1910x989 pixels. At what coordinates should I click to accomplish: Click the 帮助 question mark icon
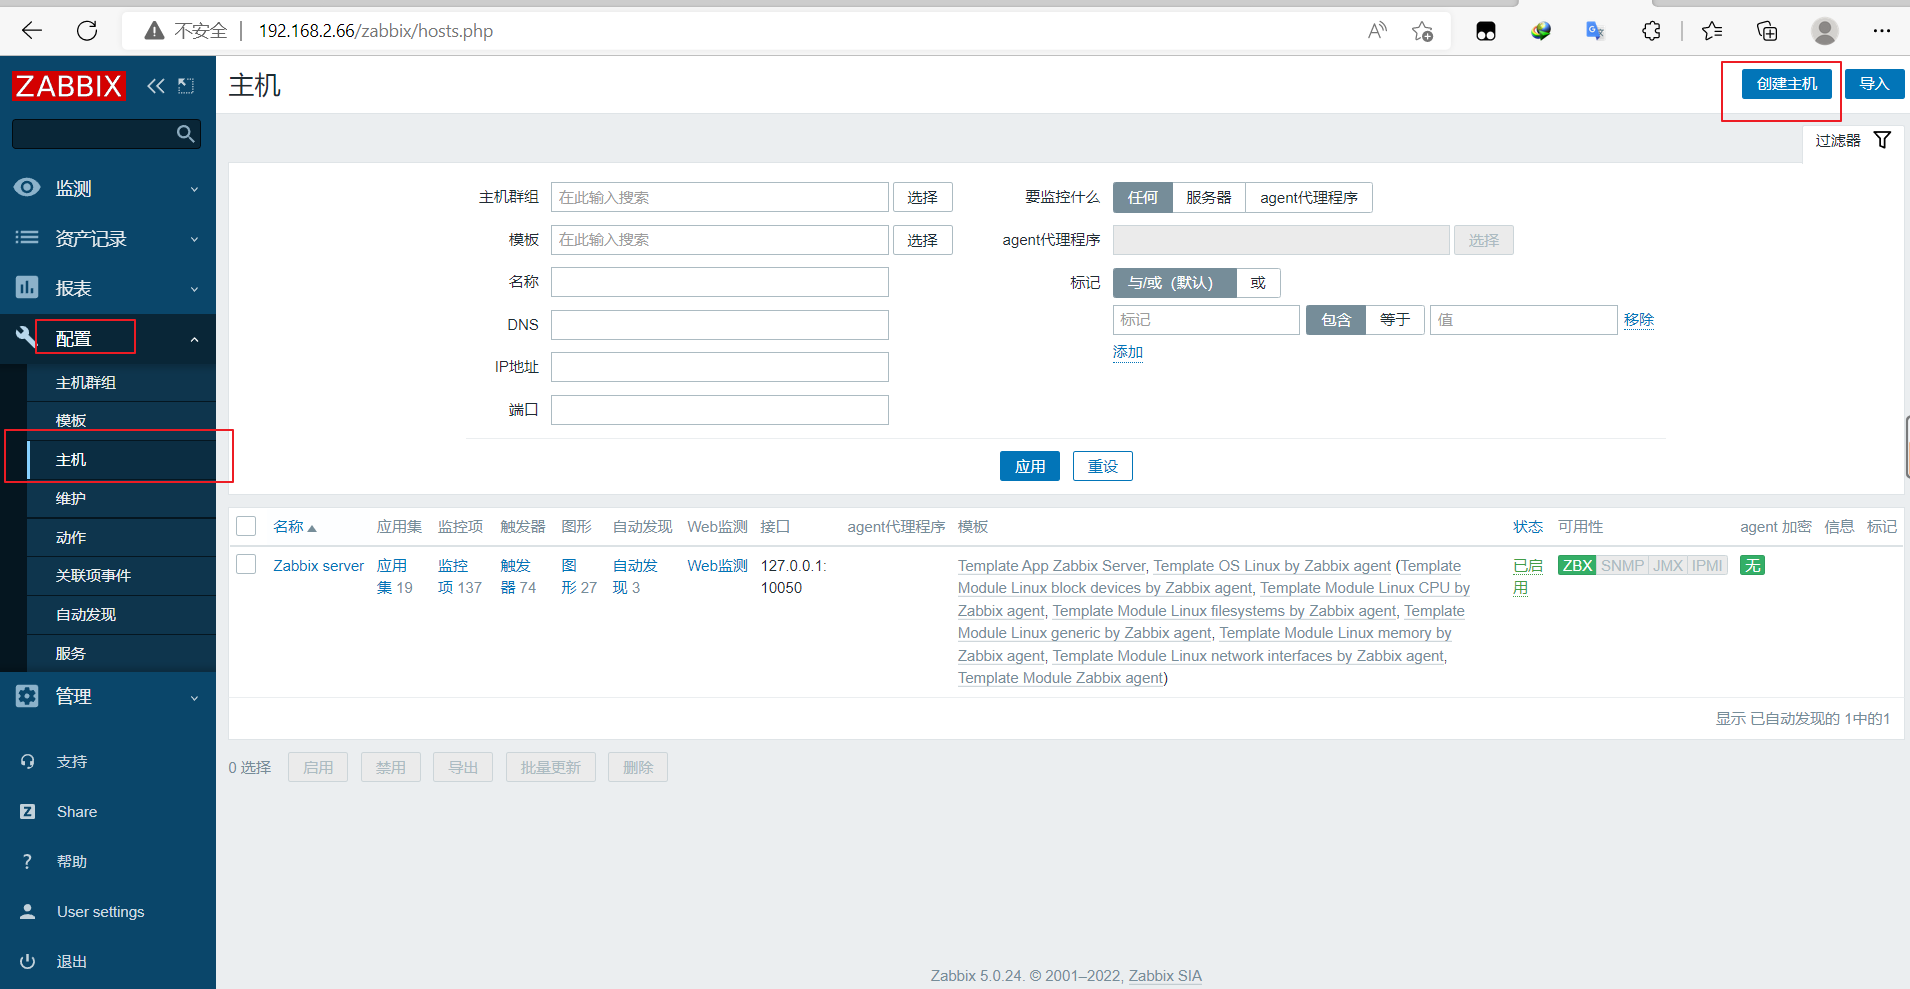pyautogui.click(x=27, y=862)
